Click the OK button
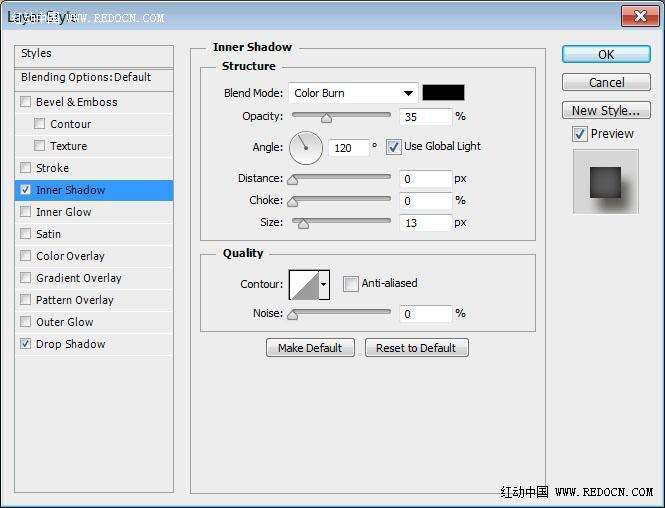The width and height of the screenshot is (665, 508). coord(606,54)
